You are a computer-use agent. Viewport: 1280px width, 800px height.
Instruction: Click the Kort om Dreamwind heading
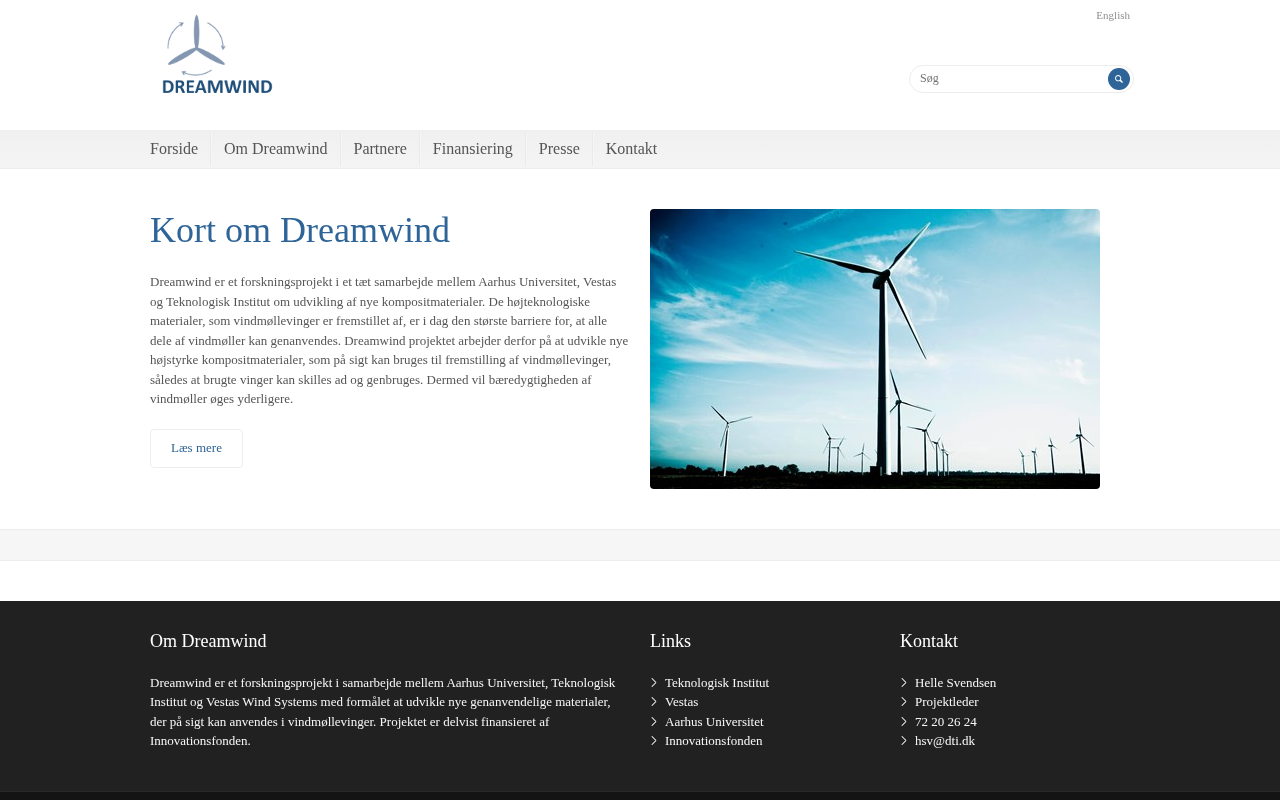point(300,230)
